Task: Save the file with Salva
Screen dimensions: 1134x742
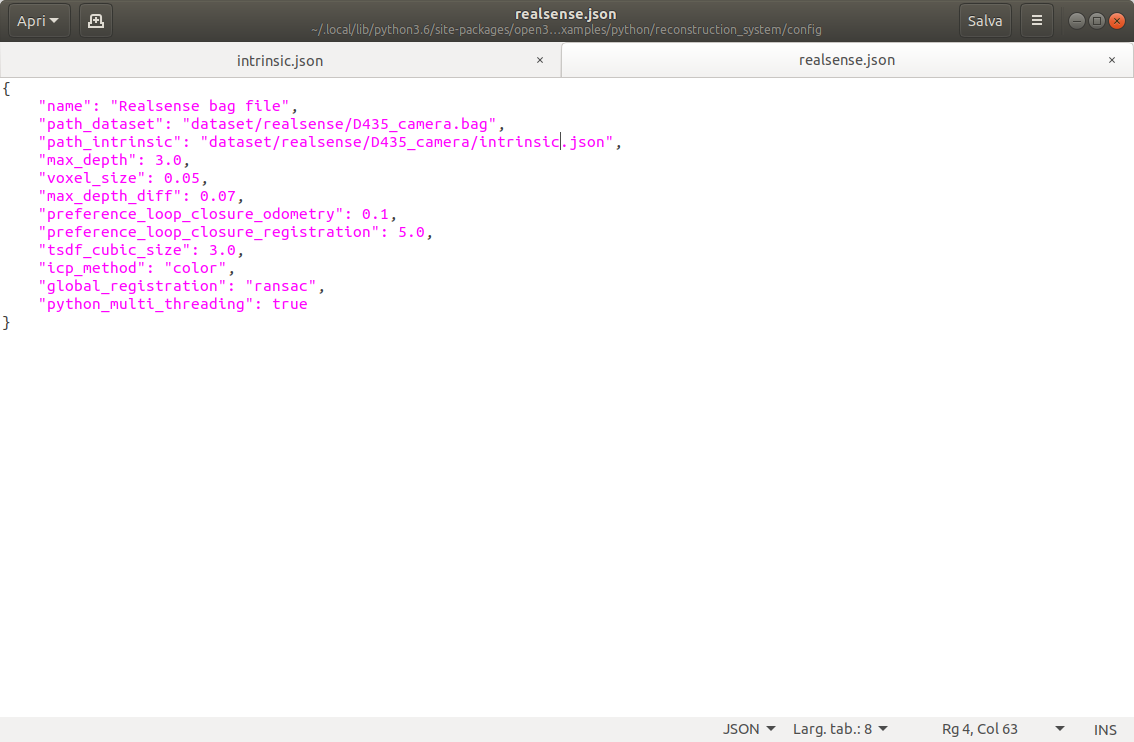Action: pyautogui.click(x=984, y=21)
